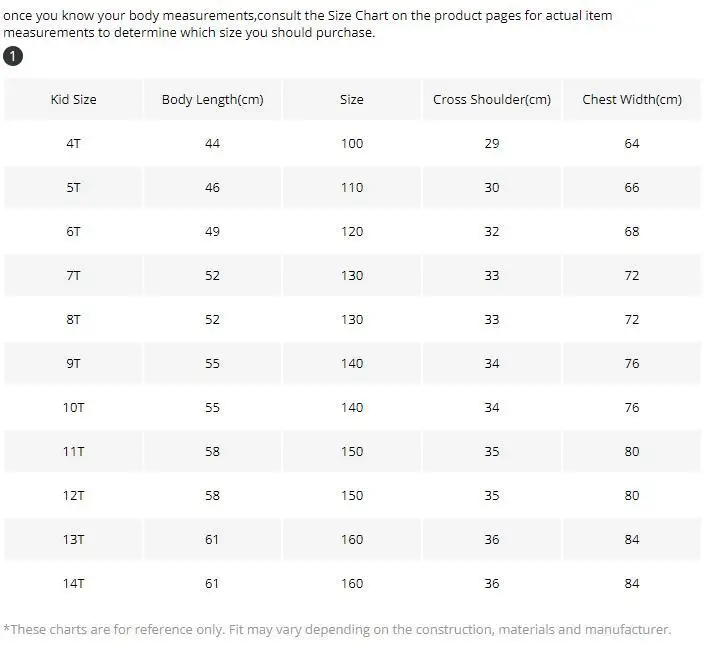Select the size value 110
This screenshot has height=648, width=711.
pyautogui.click(x=352, y=188)
